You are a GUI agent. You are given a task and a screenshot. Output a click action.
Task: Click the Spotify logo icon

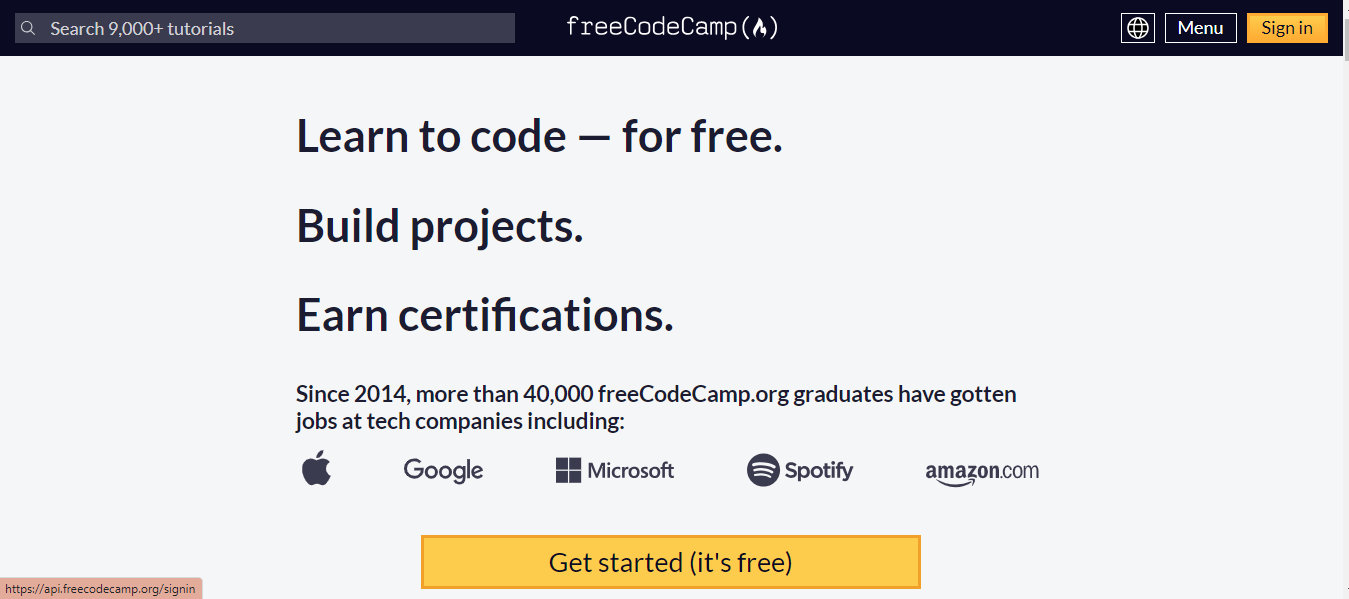[762, 470]
